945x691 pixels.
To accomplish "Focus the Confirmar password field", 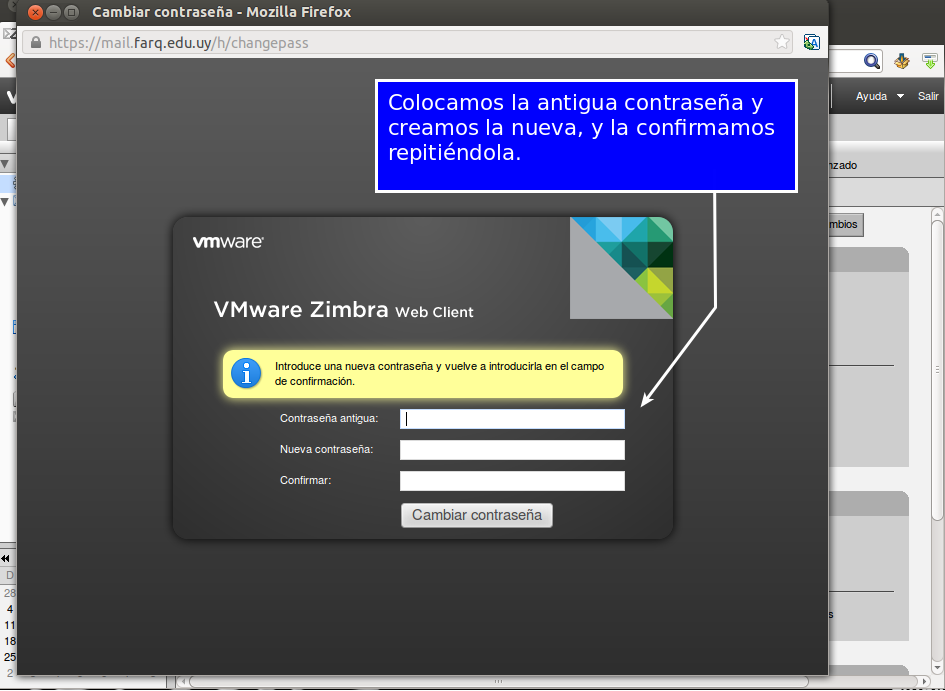I will pyautogui.click(x=512, y=481).
